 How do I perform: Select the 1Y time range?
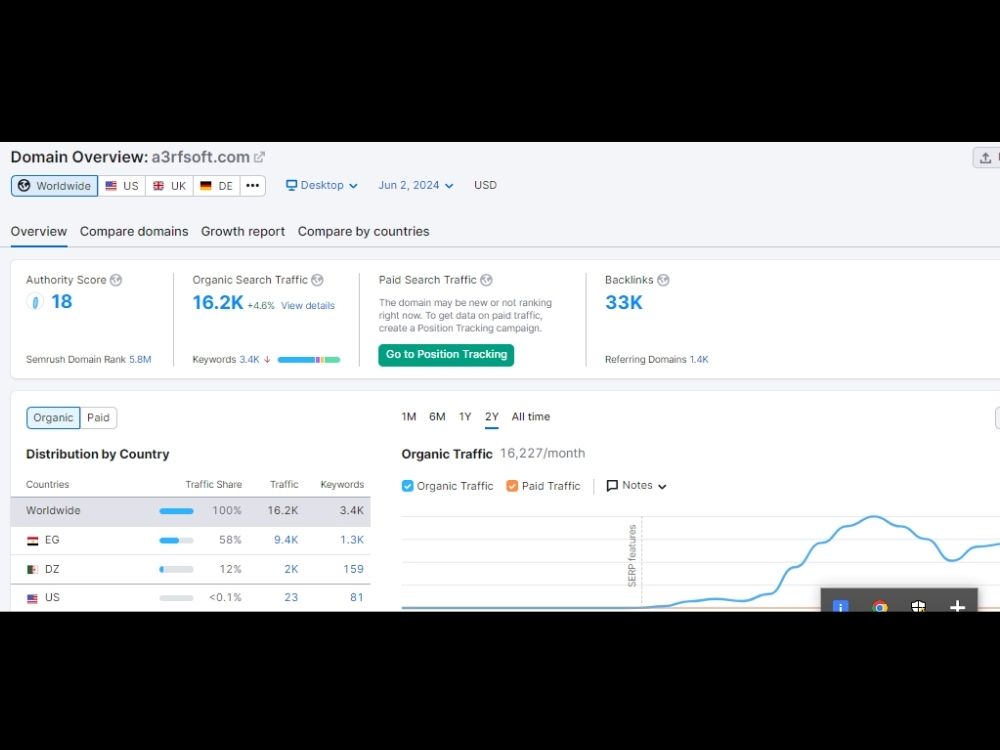465,416
